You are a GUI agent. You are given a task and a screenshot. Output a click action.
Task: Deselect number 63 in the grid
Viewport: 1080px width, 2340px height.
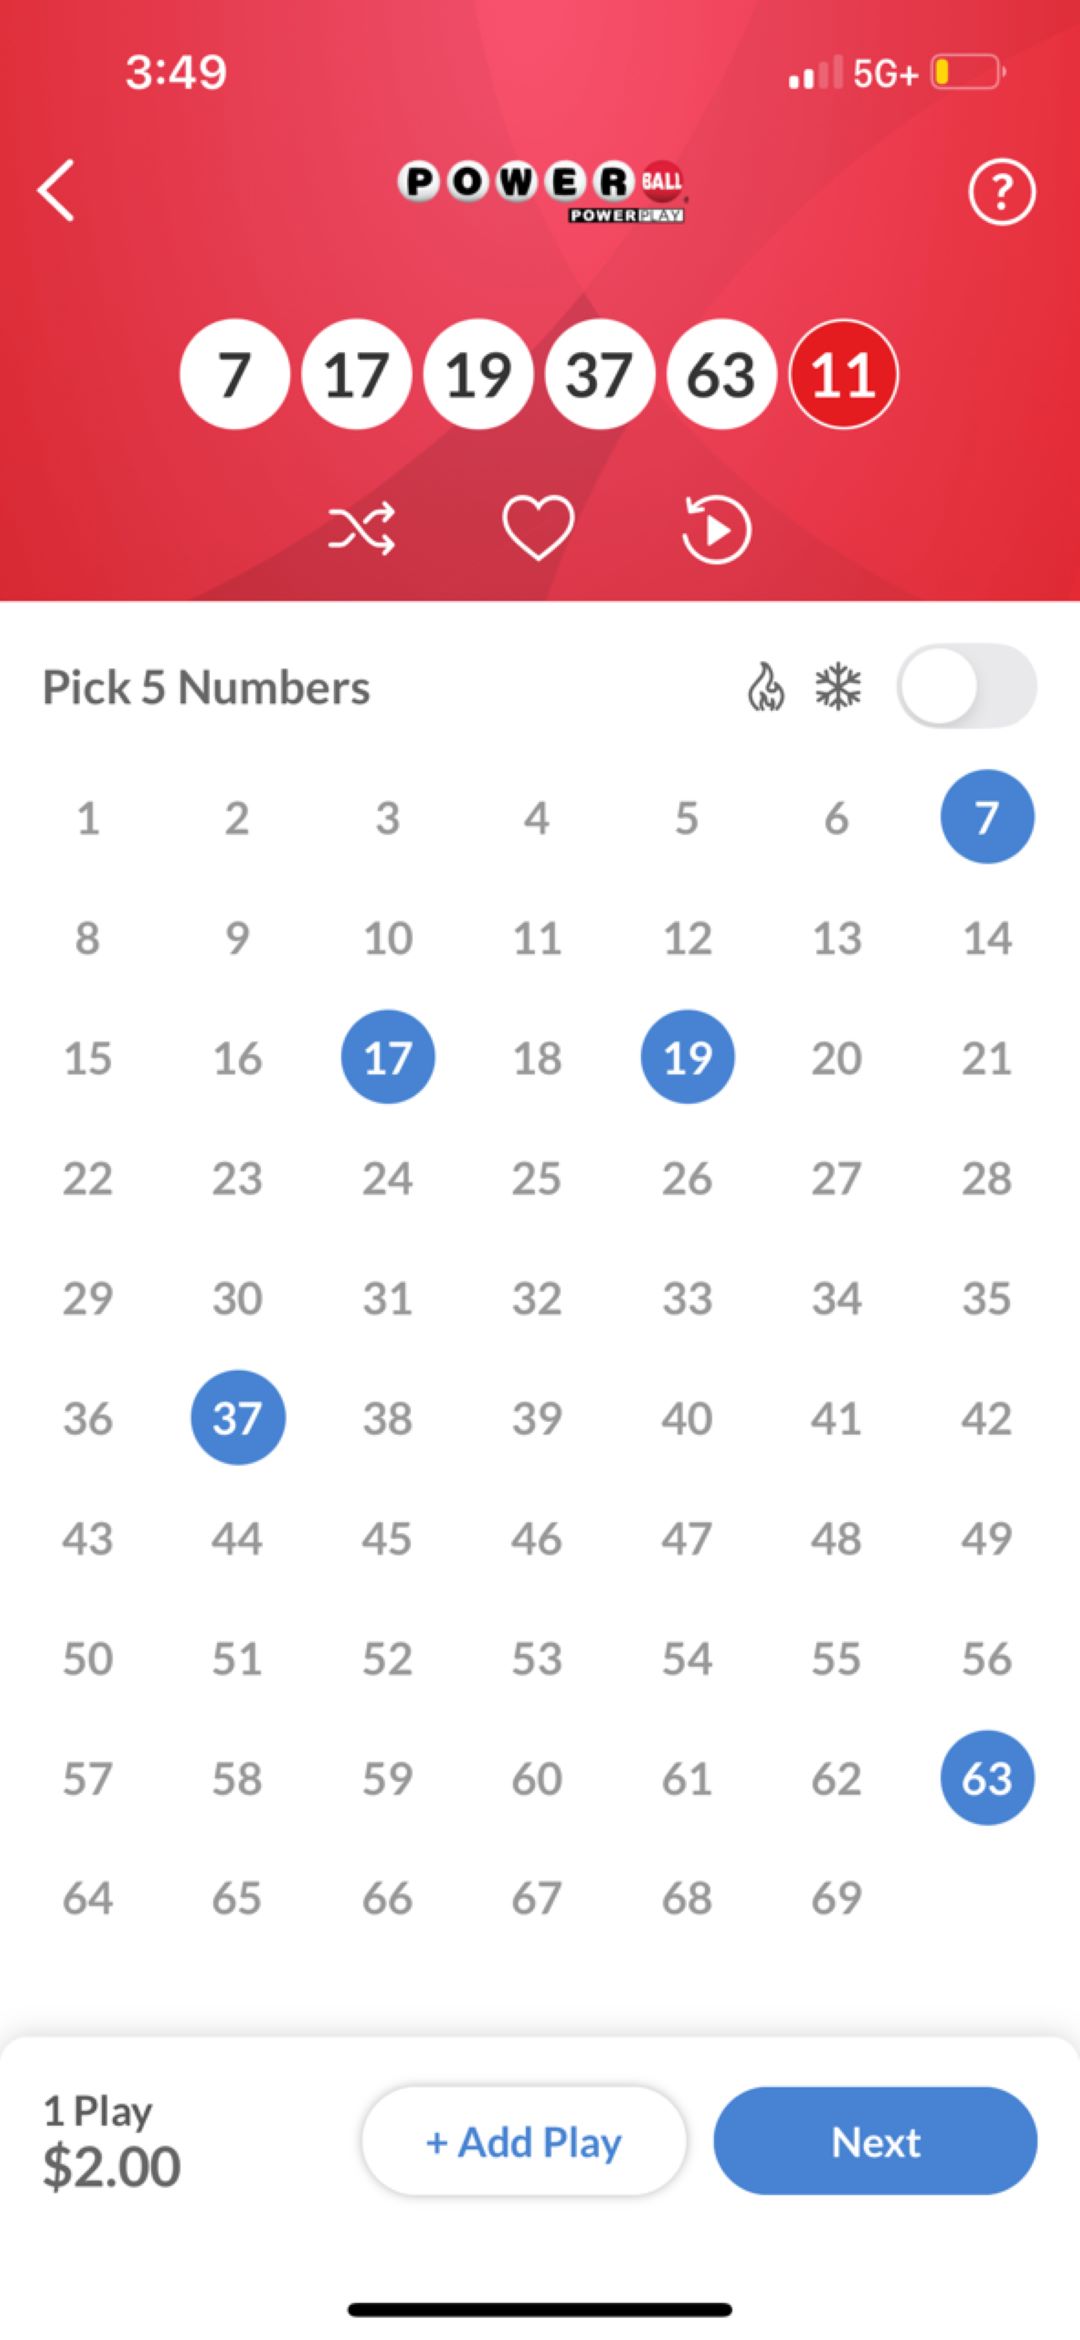coord(986,1777)
